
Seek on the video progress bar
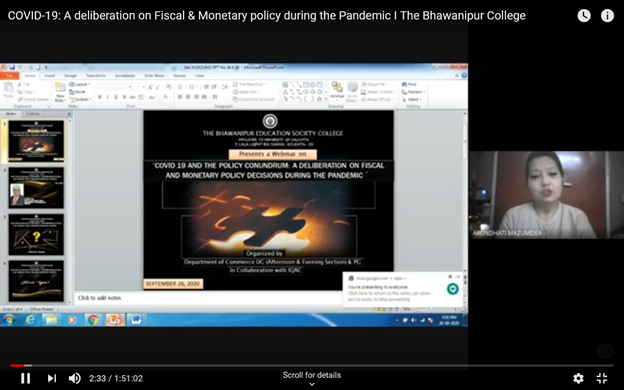pyautogui.click(x=312, y=365)
